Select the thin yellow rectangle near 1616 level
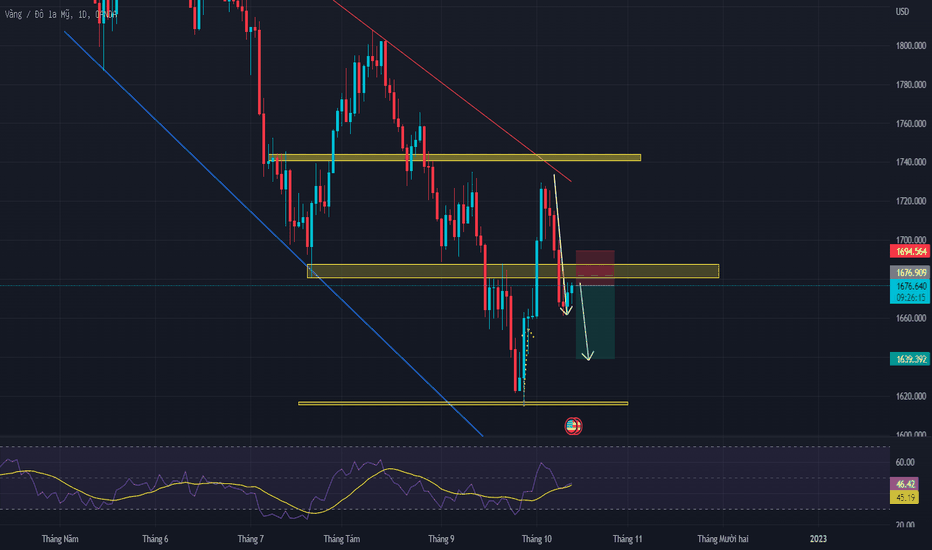The image size is (932, 550). [463, 403]
